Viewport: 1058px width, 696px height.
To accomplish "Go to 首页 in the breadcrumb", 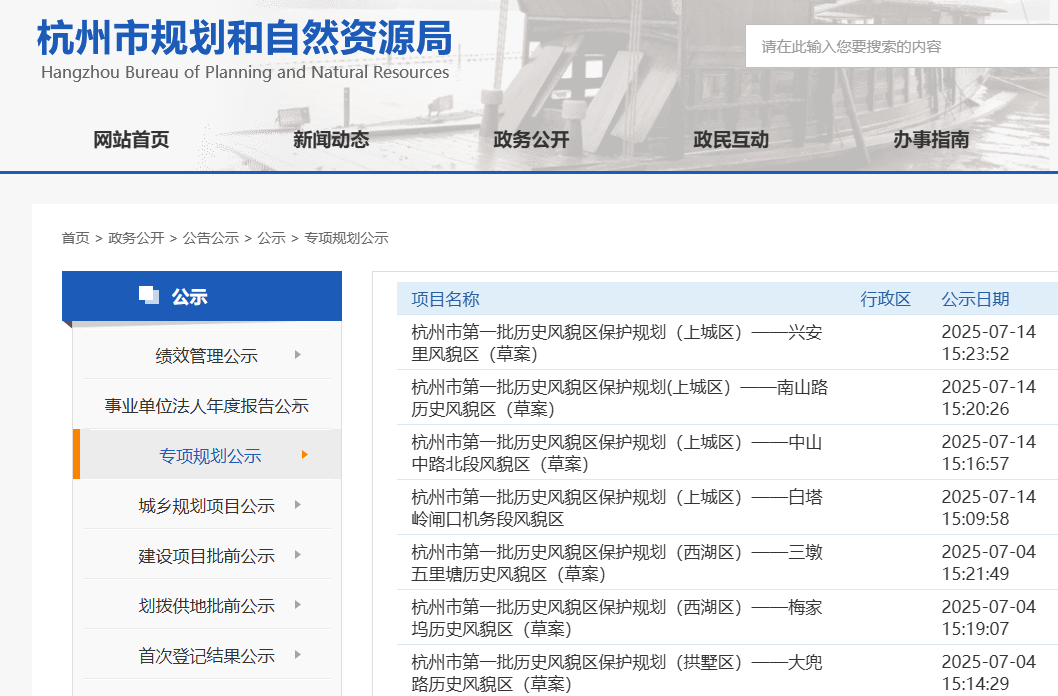I will point(76,238).
